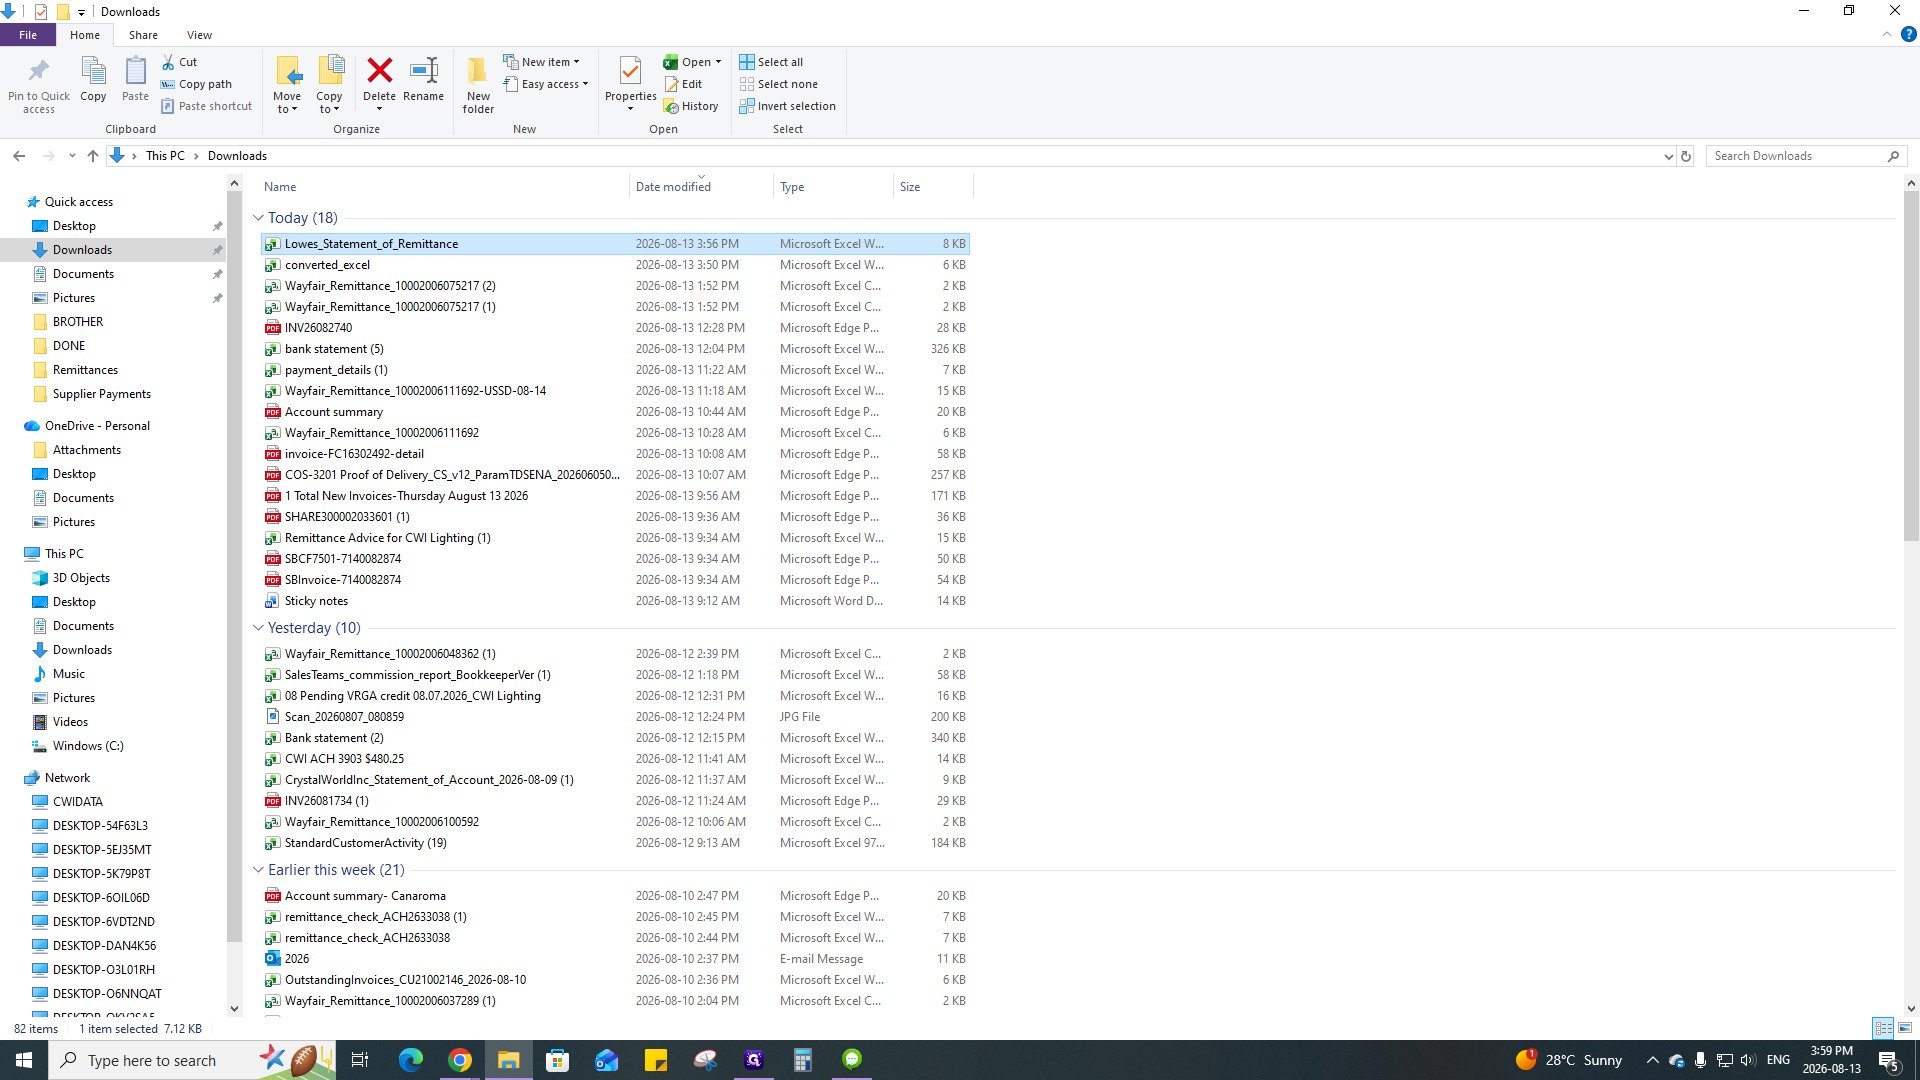
Task: Sort files by Name column
Action: 444,187
